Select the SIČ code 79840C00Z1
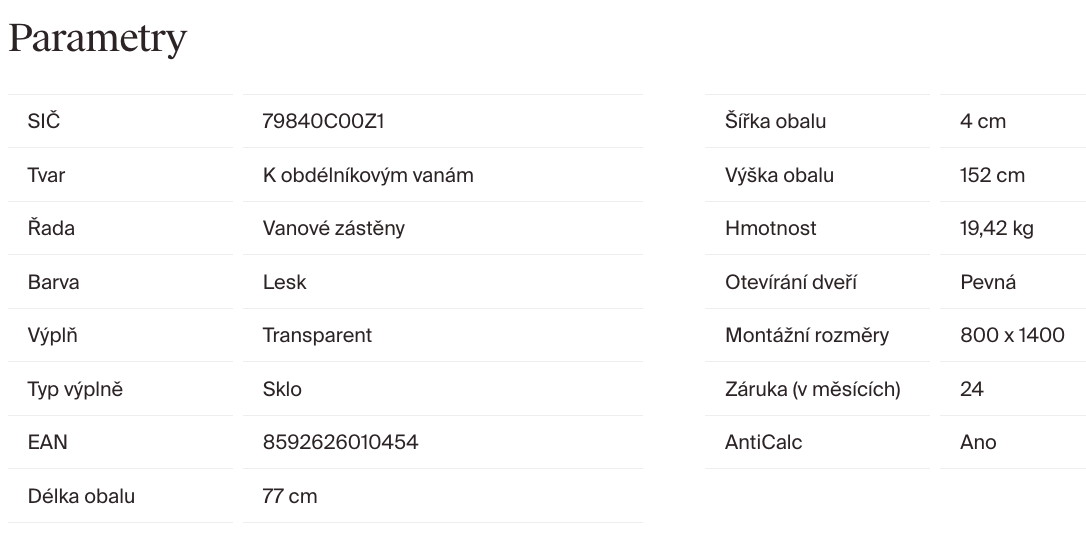 pyautogui.click(x=323, y=122)
